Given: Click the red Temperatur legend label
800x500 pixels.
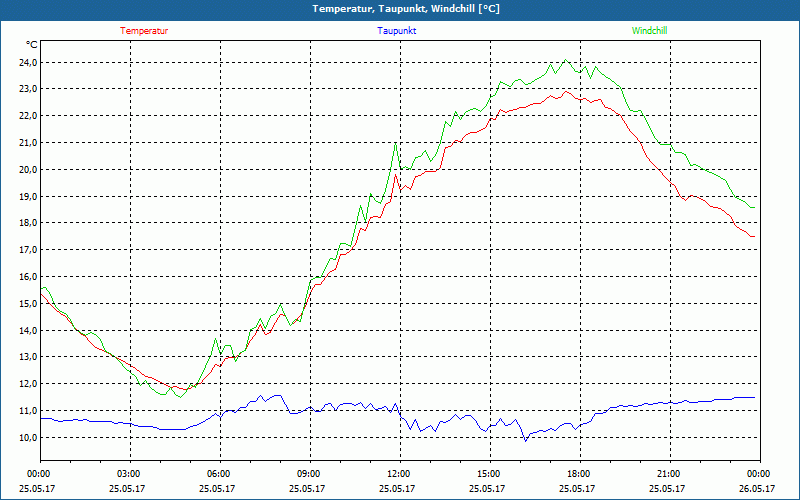Looking at the screenshot, I should pyautogui.click(x=144, y=31).
